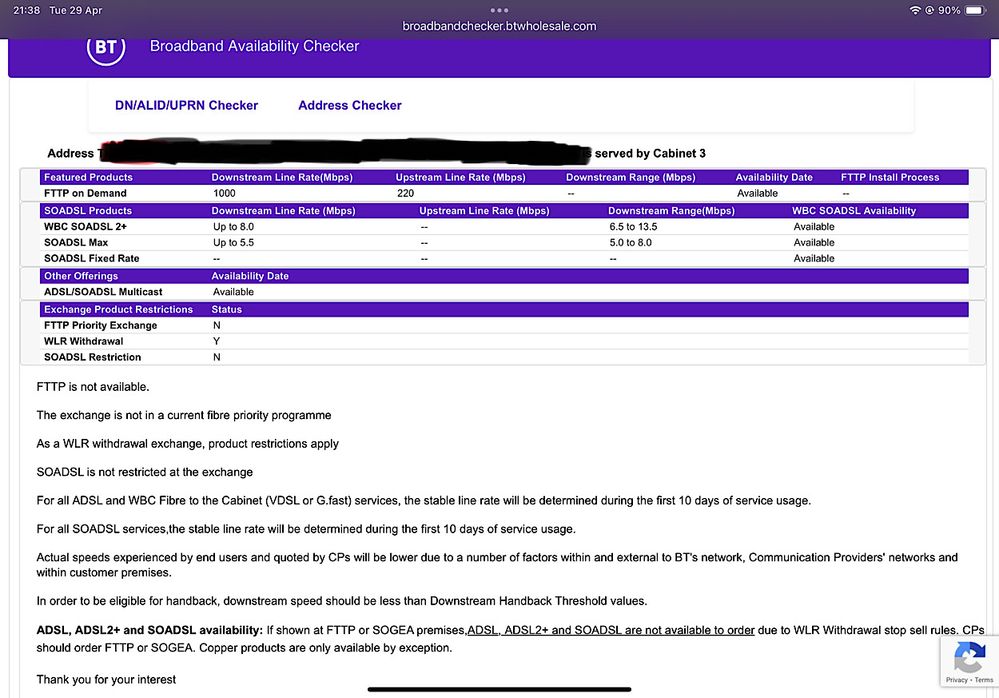Viewport: 999px width, 698px height.
Task: Tap the battery icon in status bar
Action: pos(975,10)
